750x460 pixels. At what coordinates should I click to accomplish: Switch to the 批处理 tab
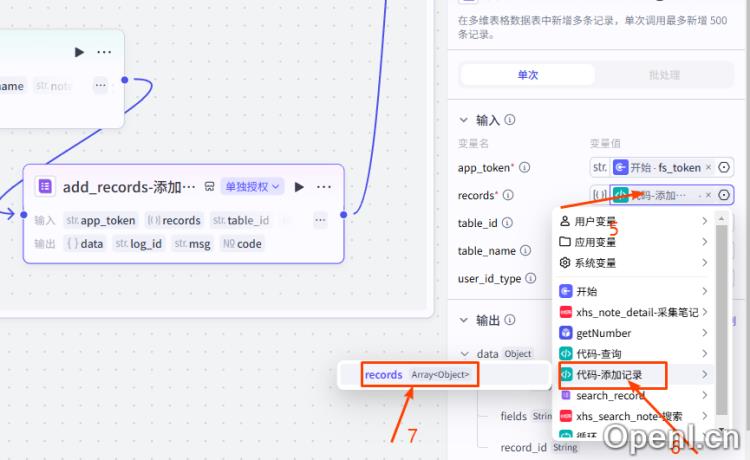coord(664,75)
